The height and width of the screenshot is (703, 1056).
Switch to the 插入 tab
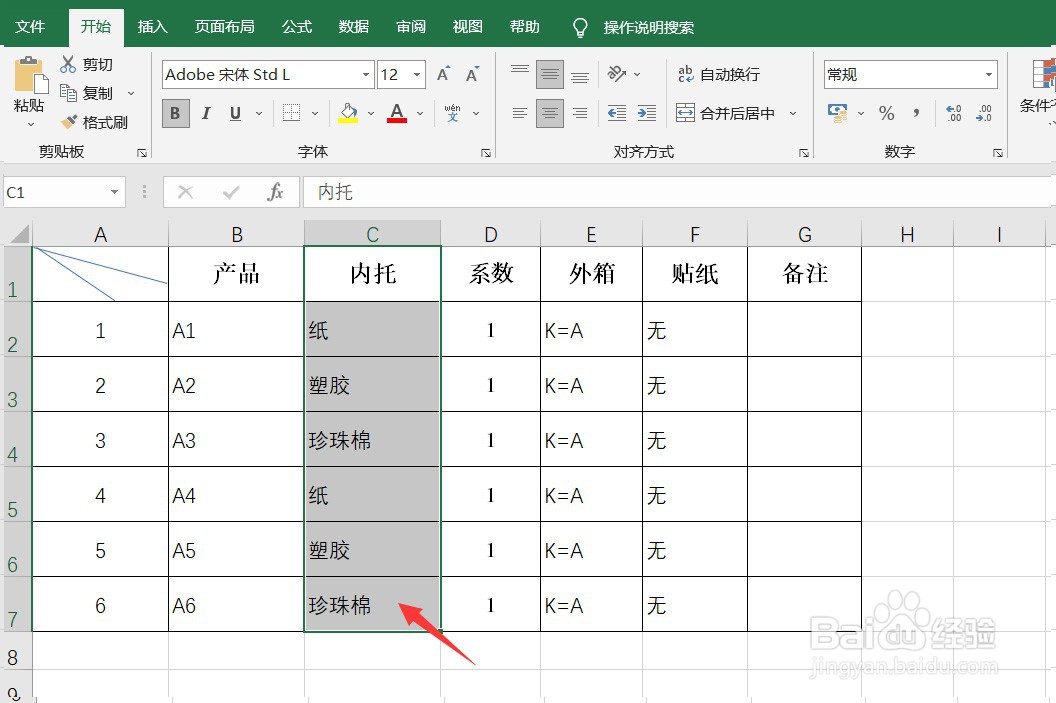tap(152, 27)
